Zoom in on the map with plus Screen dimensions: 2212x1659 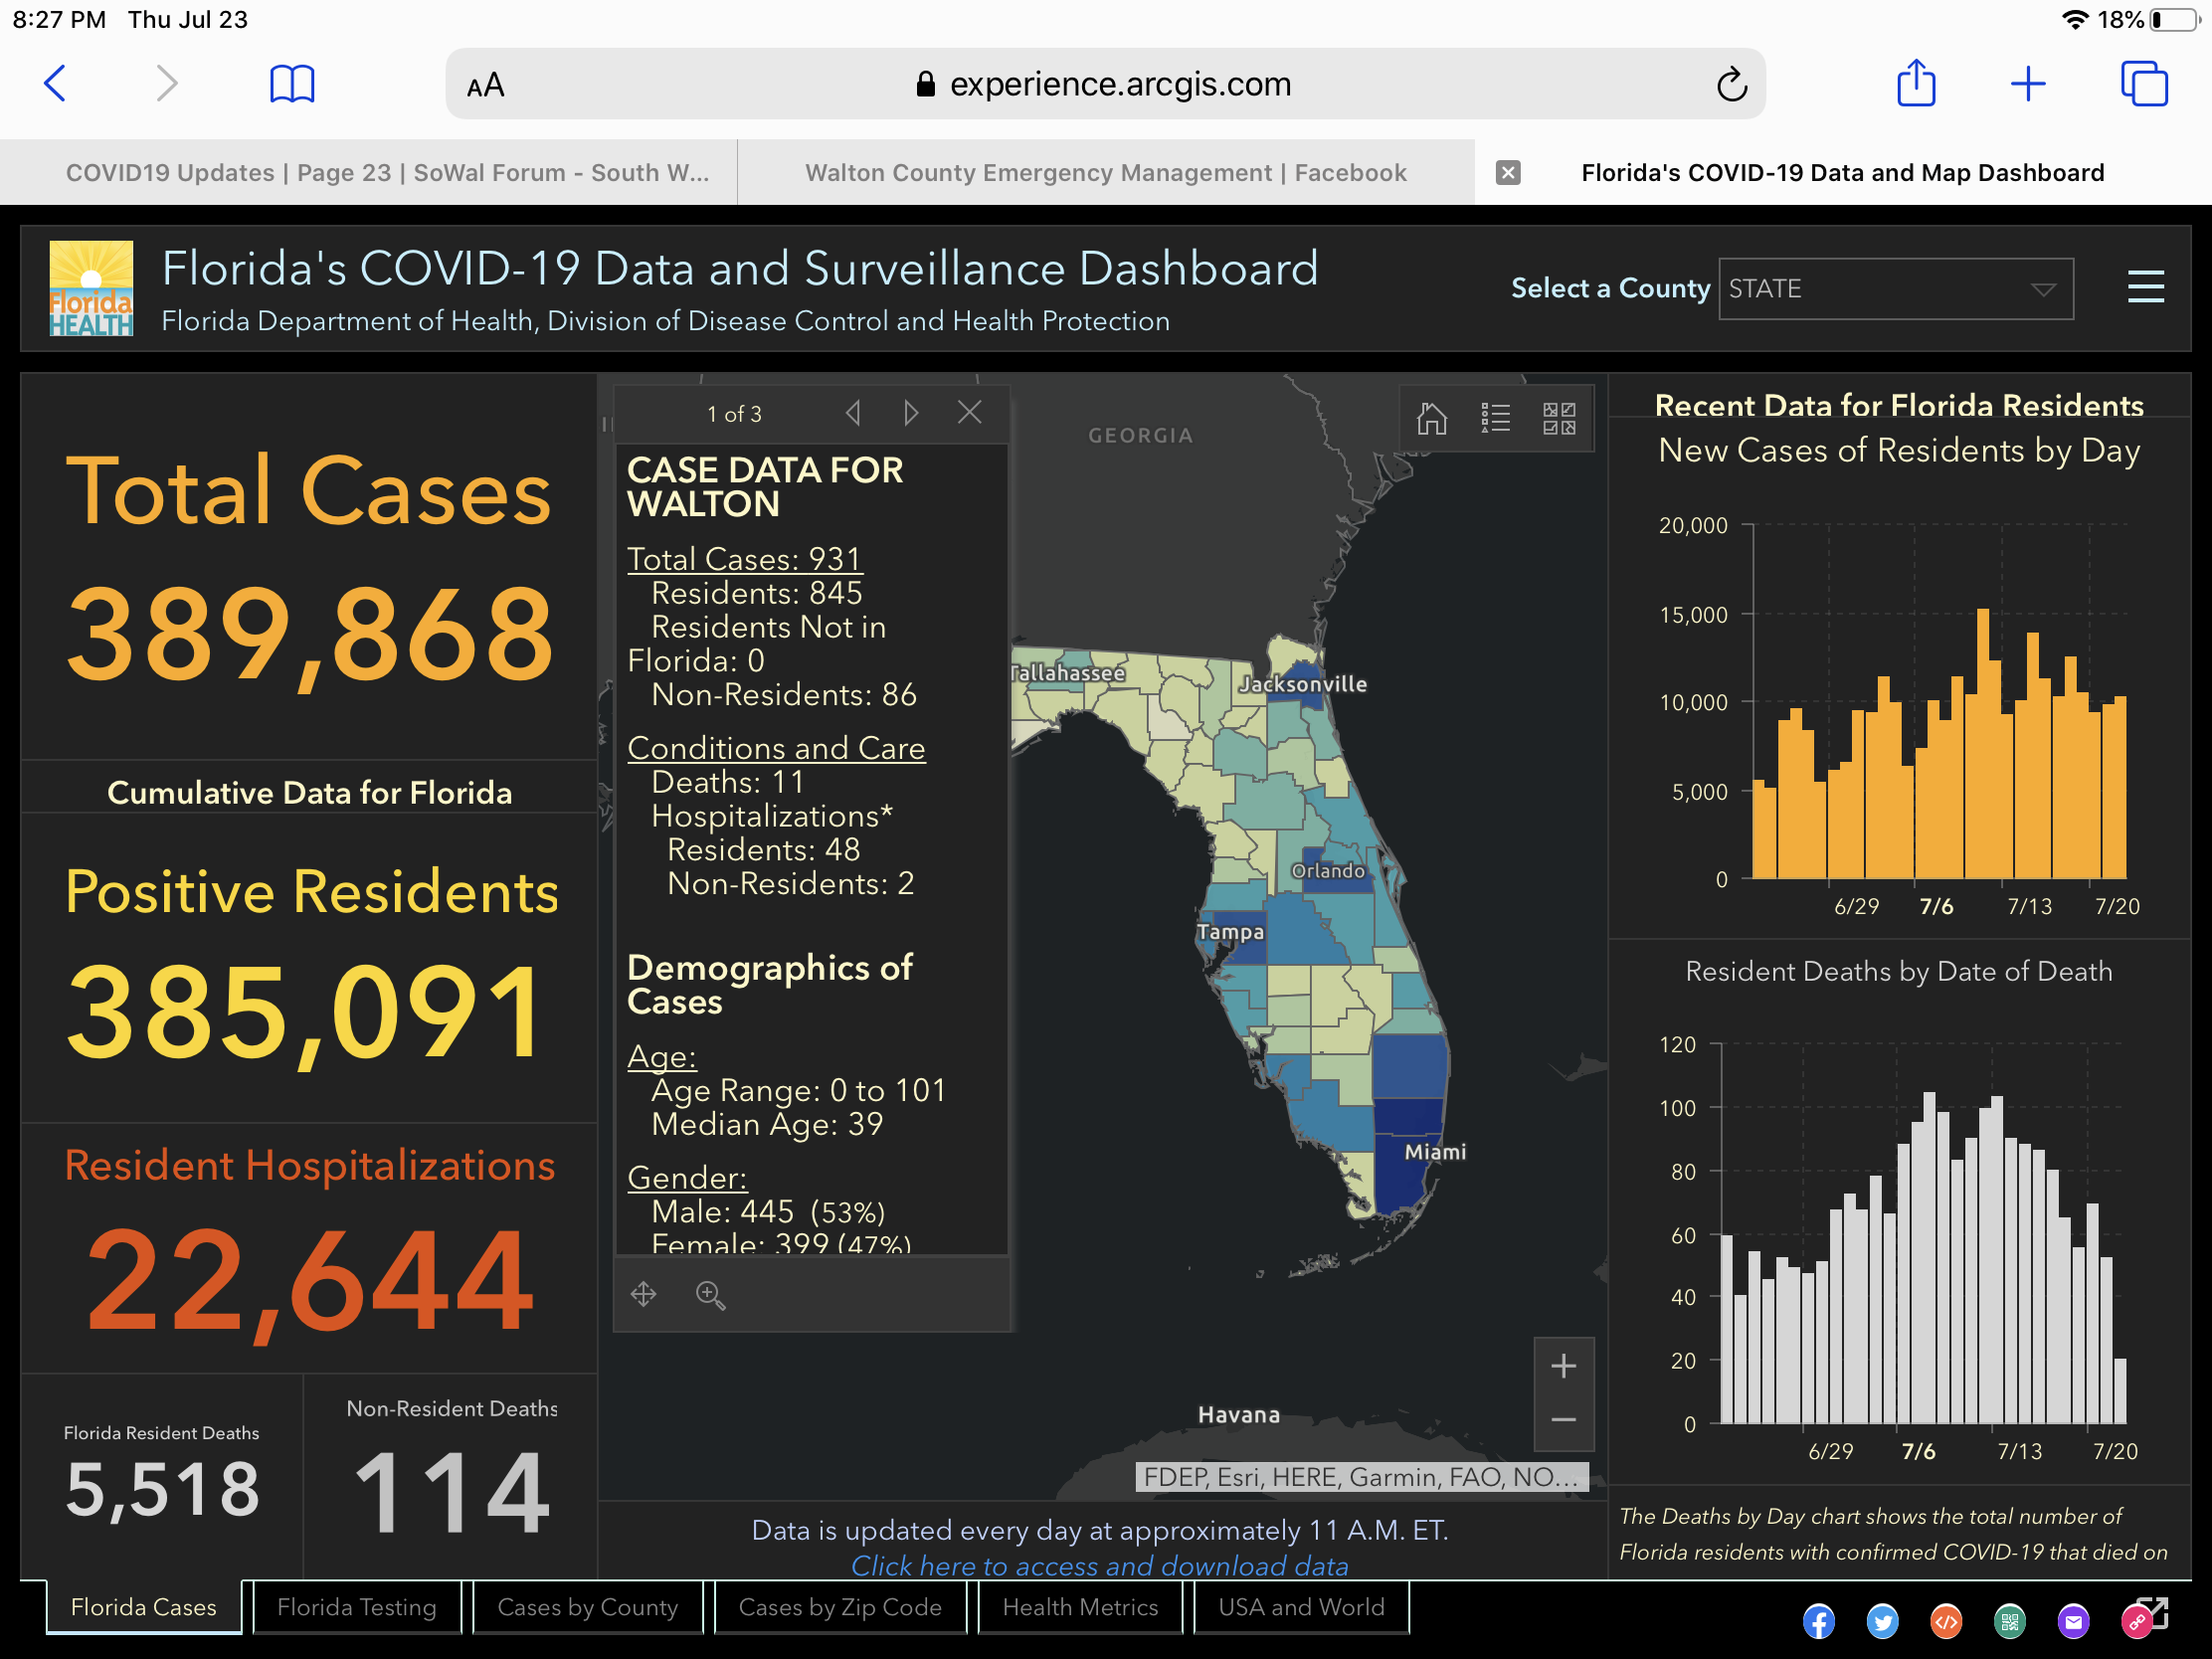point(1563,1366)
